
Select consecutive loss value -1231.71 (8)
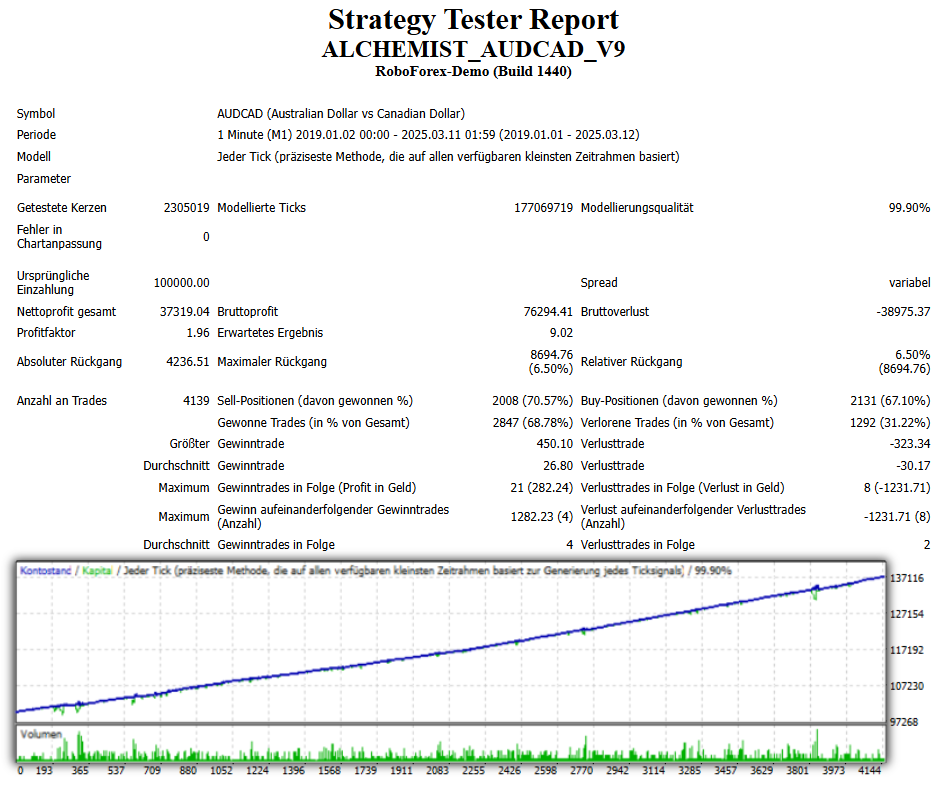[x=897, y=517]
